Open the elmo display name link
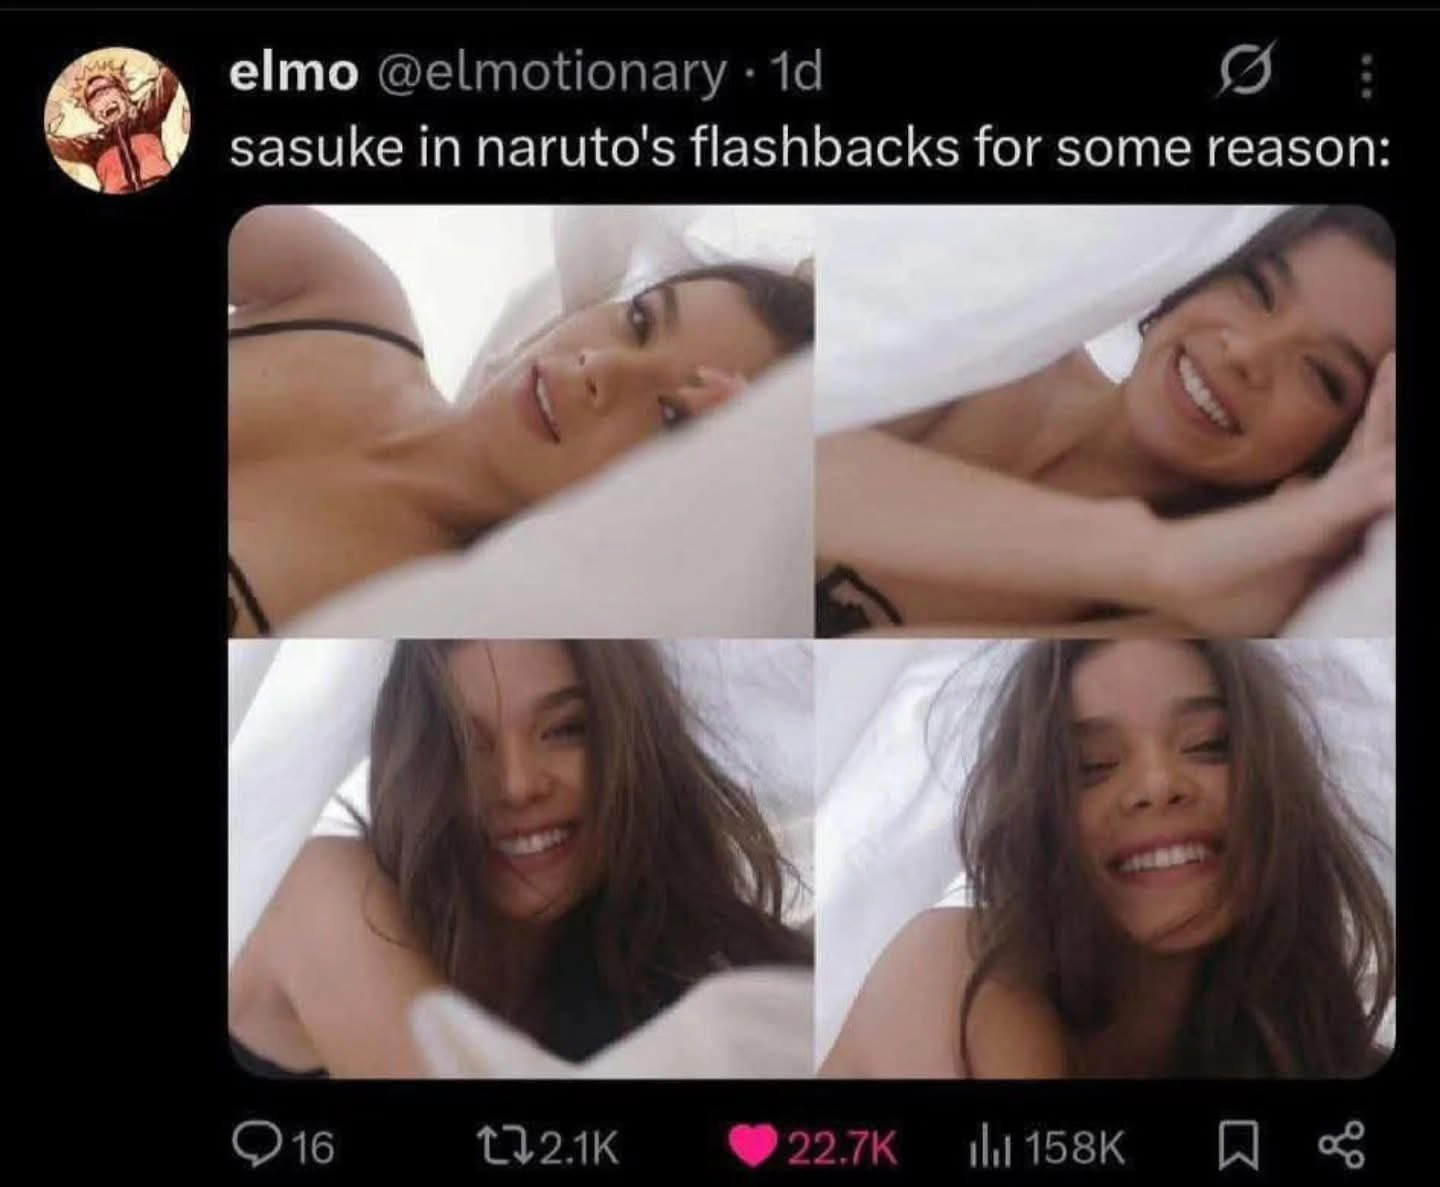Image resolution: width=1440 pixels, height=1187 pixels. 293,72
